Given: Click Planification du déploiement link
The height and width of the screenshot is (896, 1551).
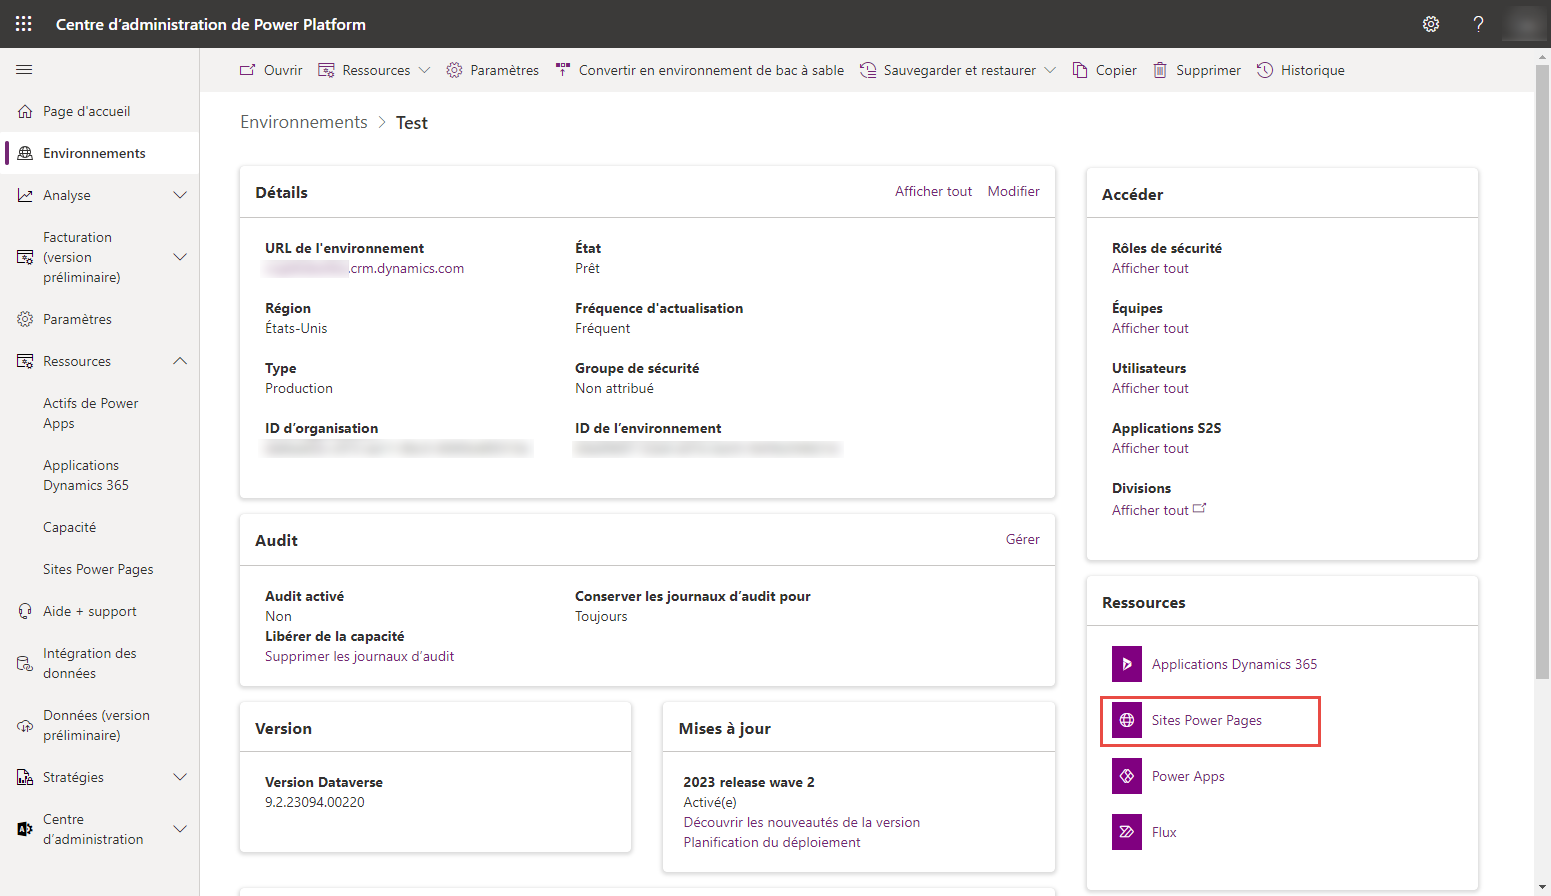Looking at the screenshot, I should click(x=772, y=842).
